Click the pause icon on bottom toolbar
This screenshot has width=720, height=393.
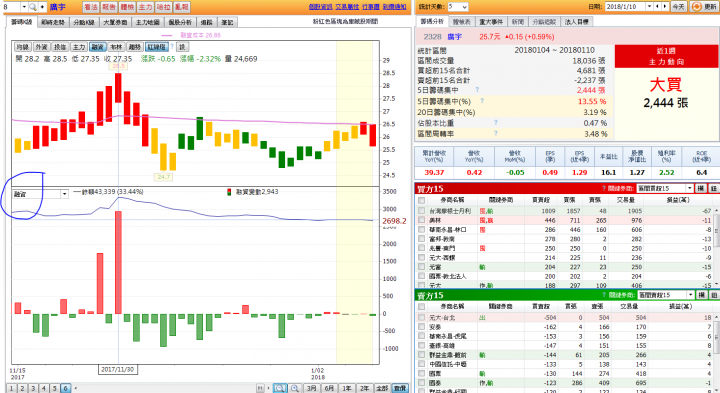260,388
